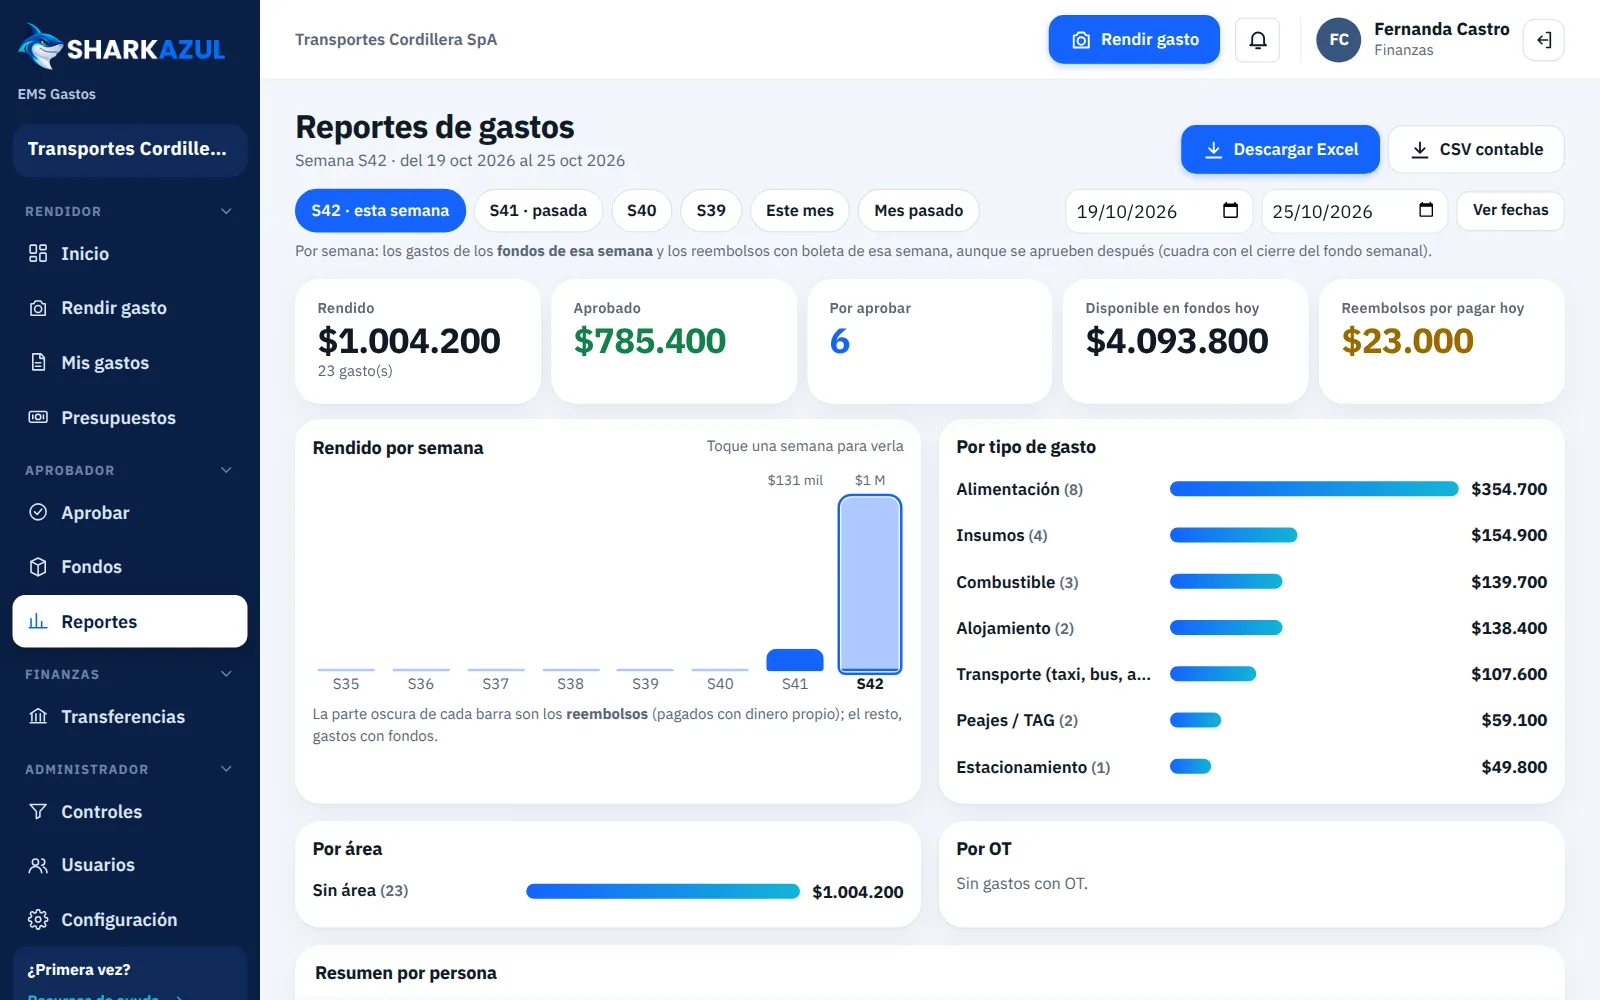Switch to S41 · pasada week
The height and width of the screenshot is (1000, 1600).
coord(538,211)
